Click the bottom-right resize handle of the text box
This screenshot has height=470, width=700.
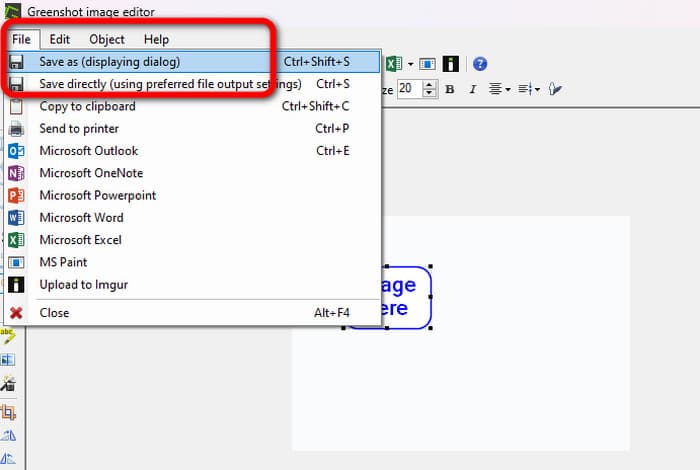click(430, 328)
